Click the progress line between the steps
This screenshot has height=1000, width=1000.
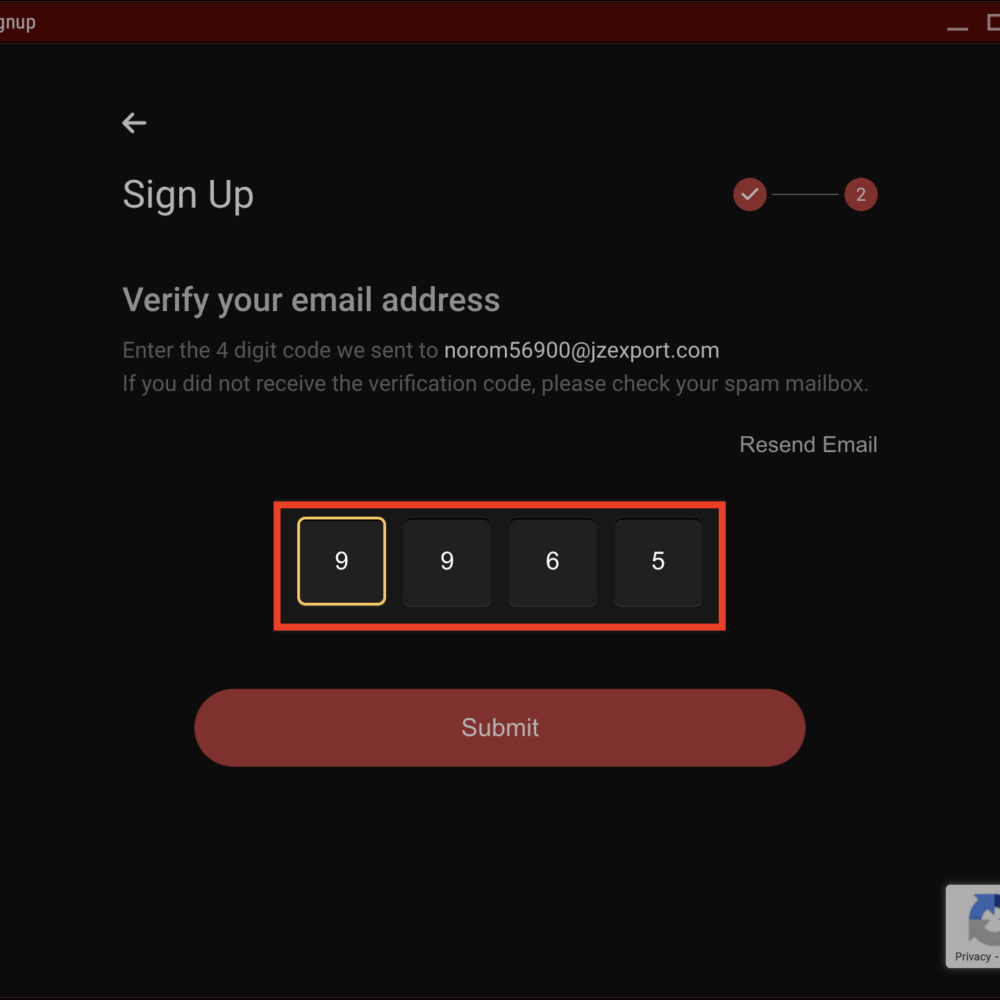tap(805, 194)
